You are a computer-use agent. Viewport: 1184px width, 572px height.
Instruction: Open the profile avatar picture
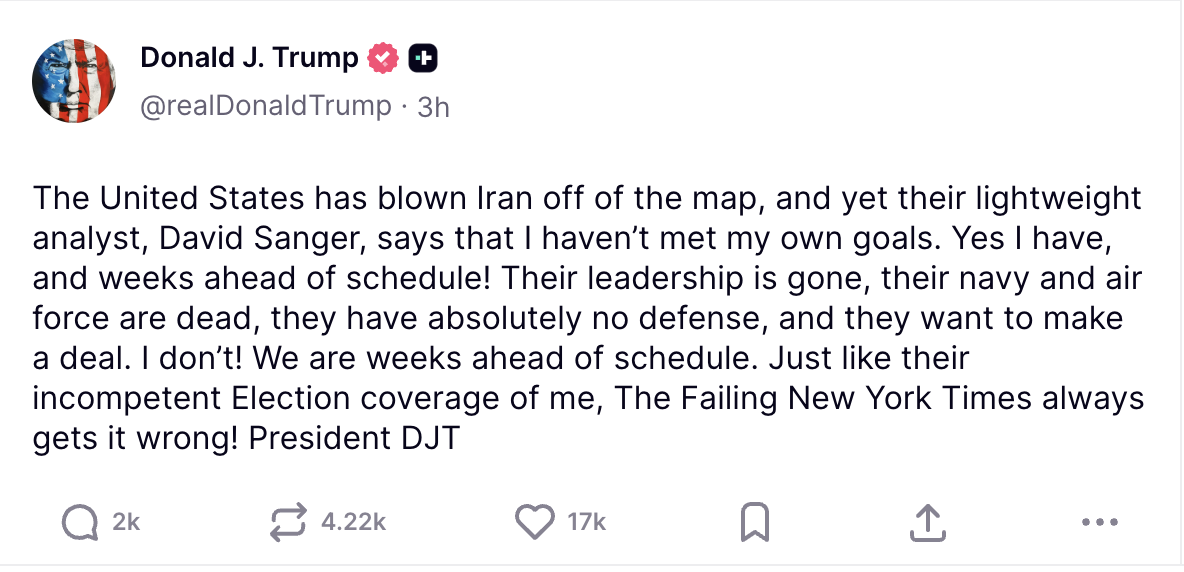coord(74,82)
